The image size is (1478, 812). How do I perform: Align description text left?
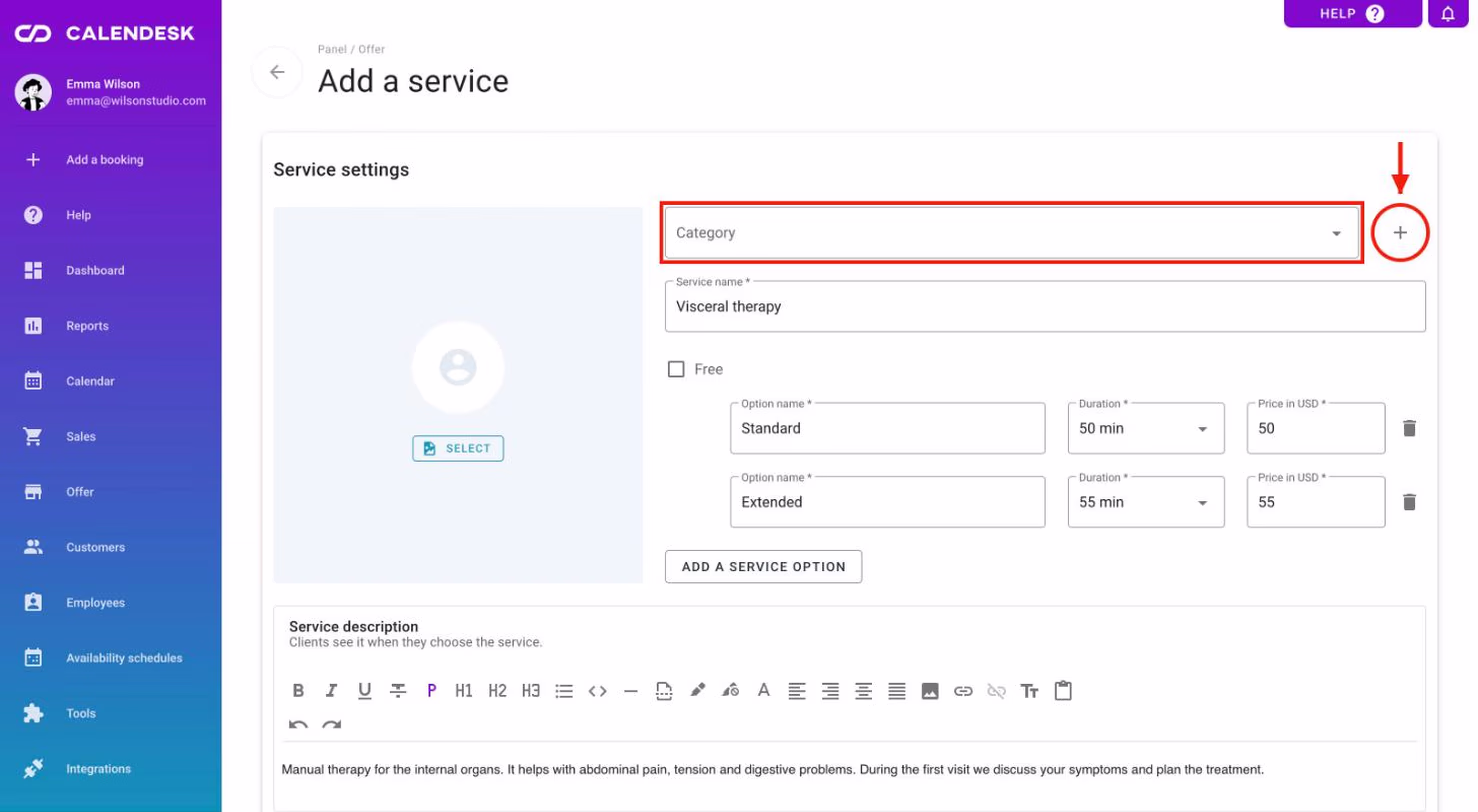click(x=797, y=690)
